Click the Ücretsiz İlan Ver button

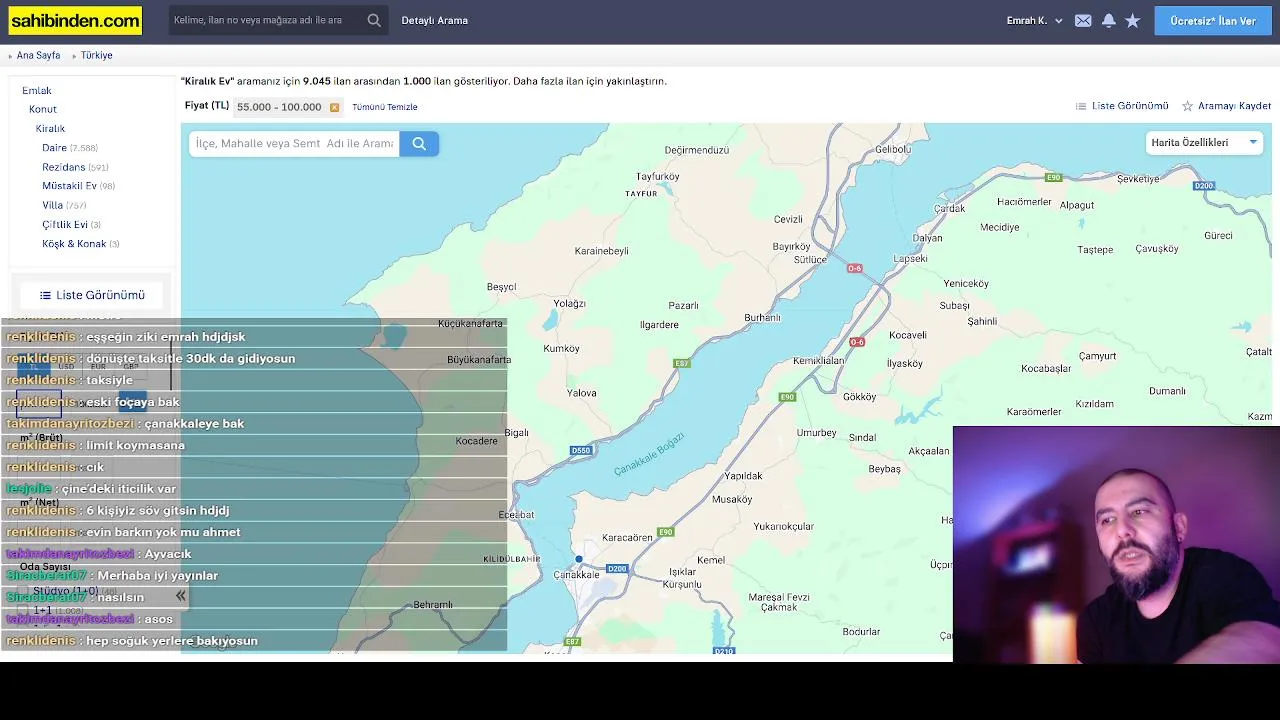(1213, 21)
